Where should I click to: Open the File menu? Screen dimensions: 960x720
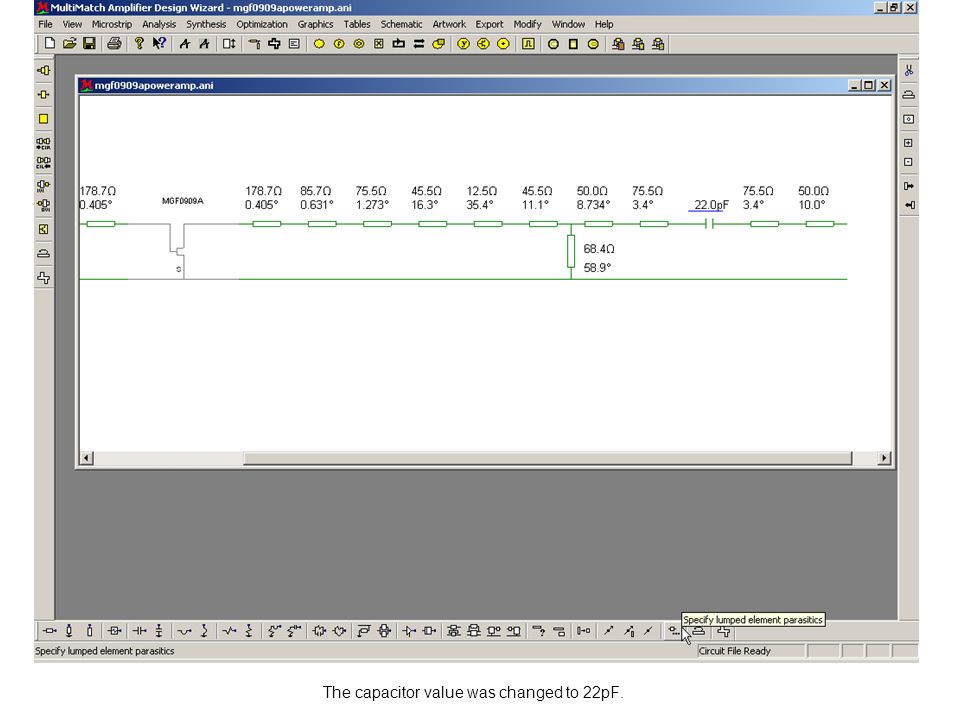[45, 24]
